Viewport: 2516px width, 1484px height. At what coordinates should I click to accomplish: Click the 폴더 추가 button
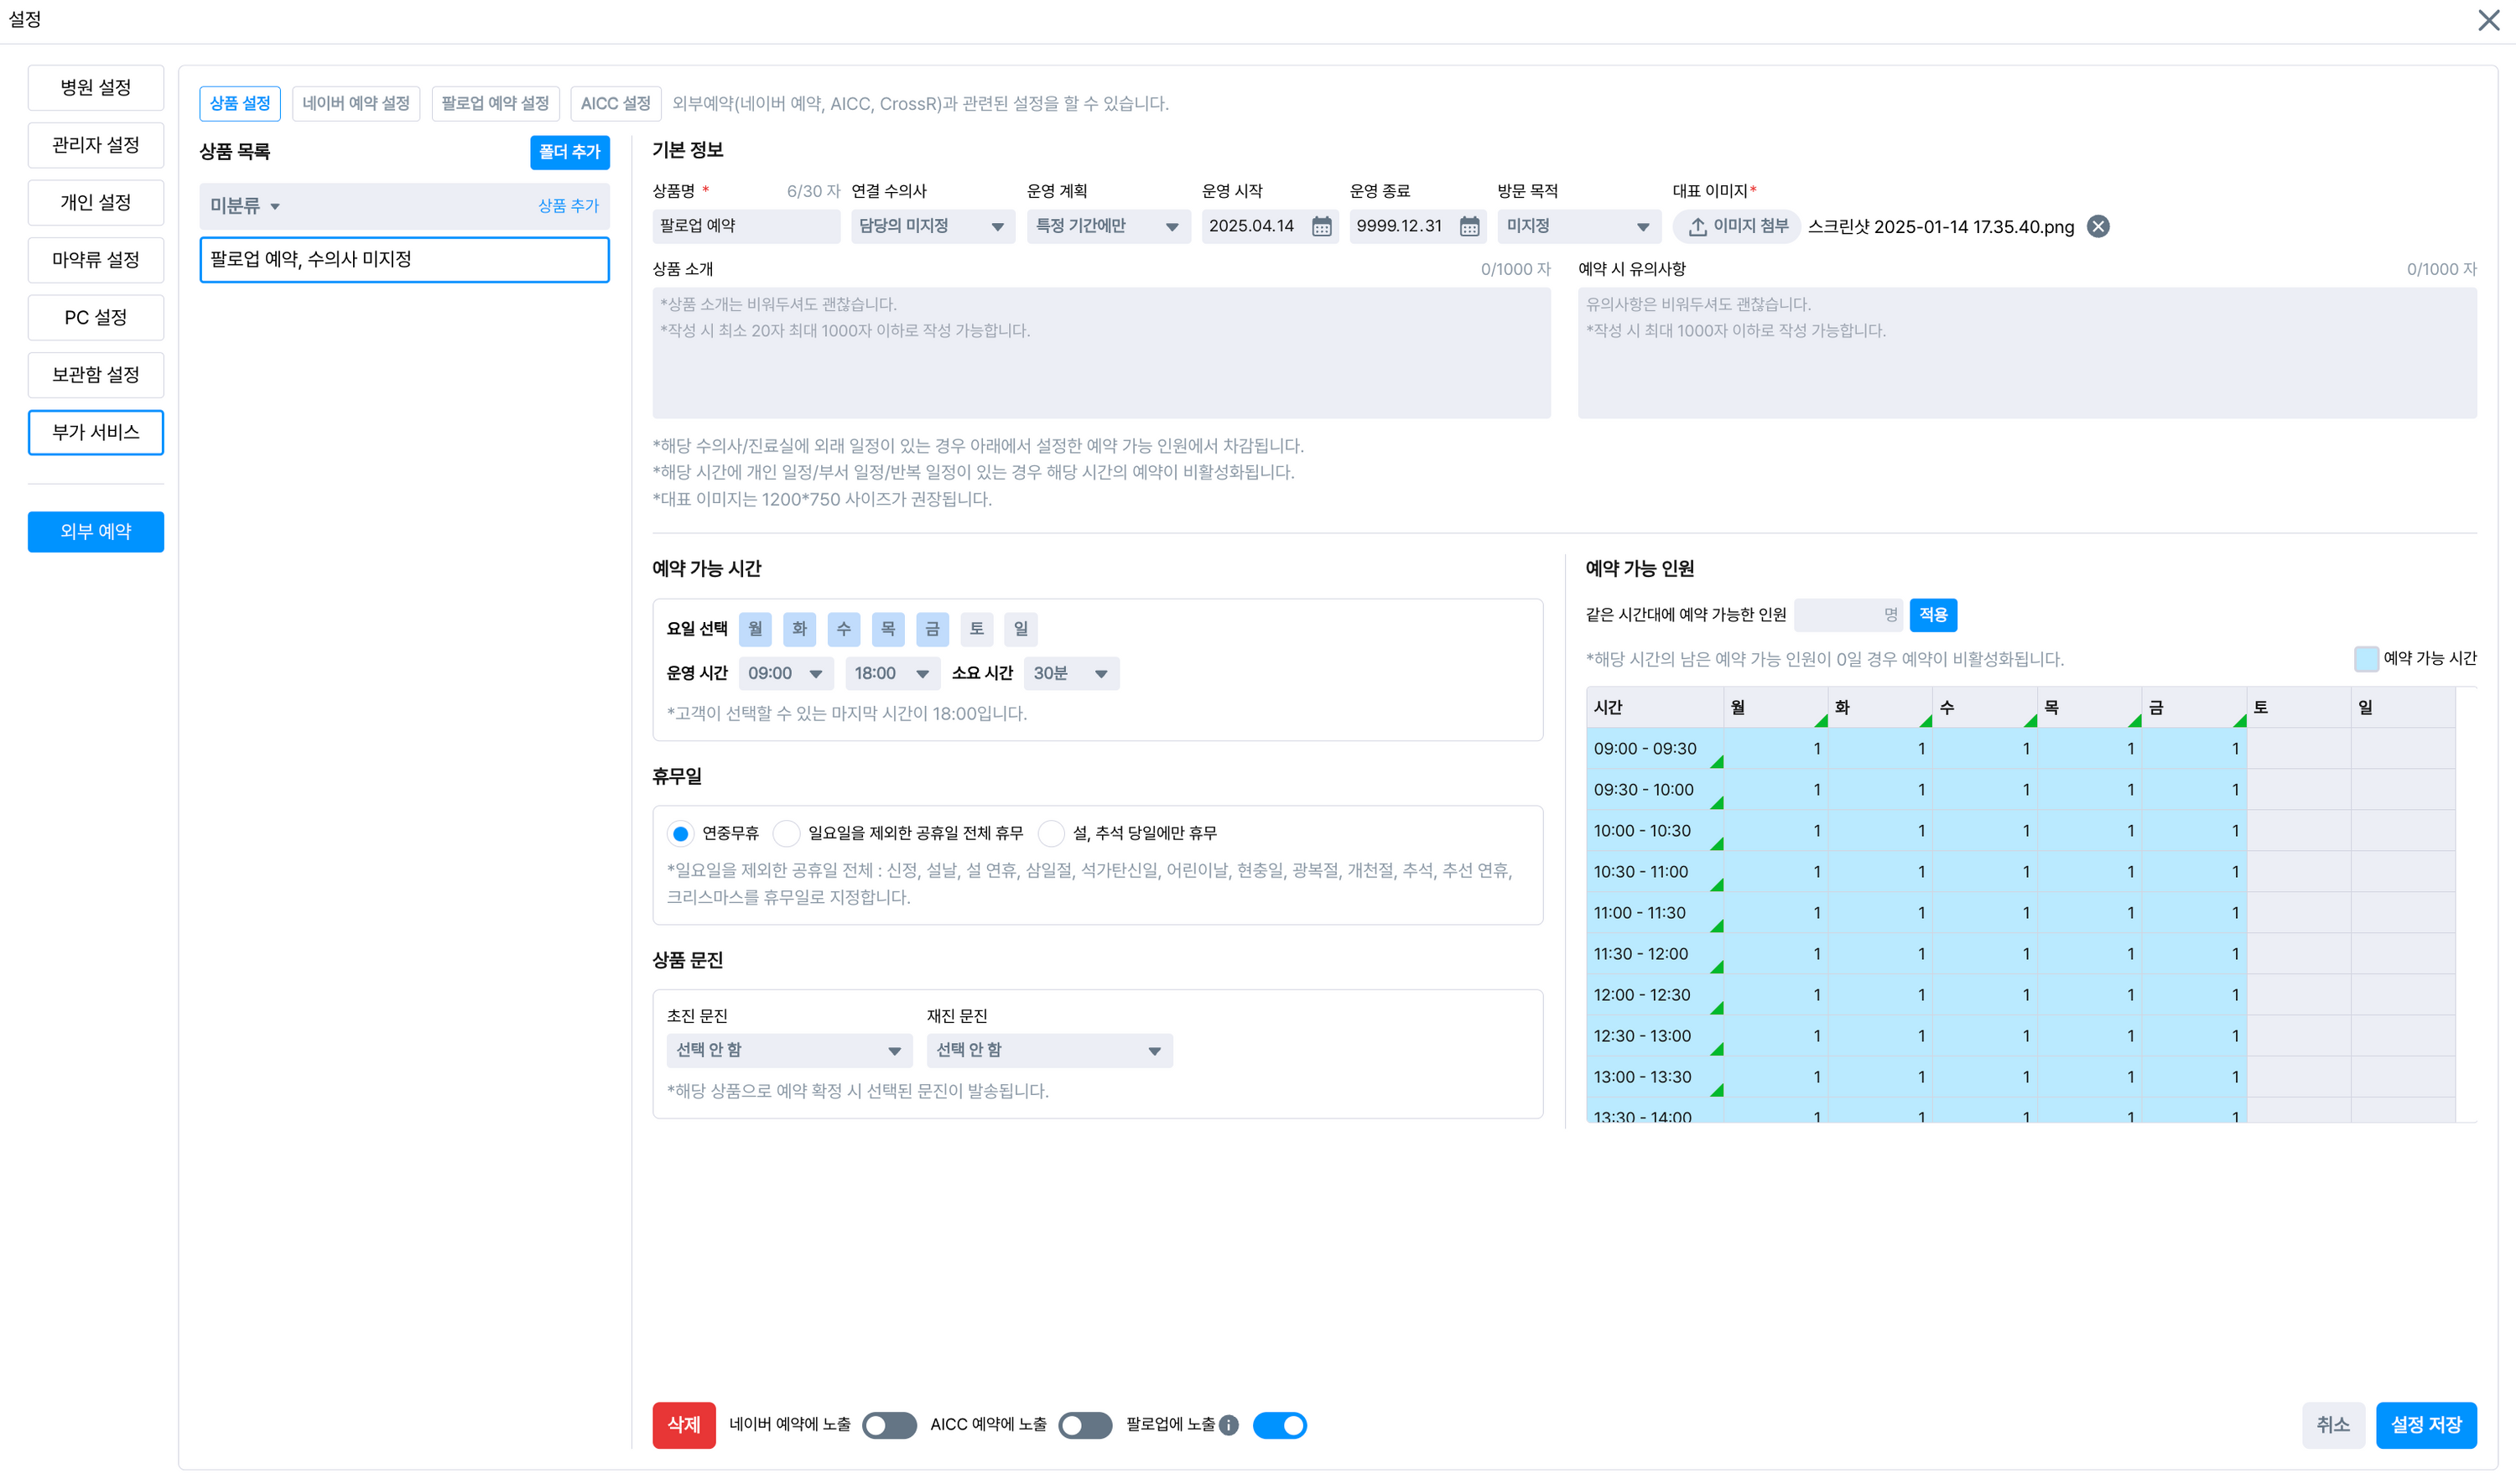(x=569, y=152)
